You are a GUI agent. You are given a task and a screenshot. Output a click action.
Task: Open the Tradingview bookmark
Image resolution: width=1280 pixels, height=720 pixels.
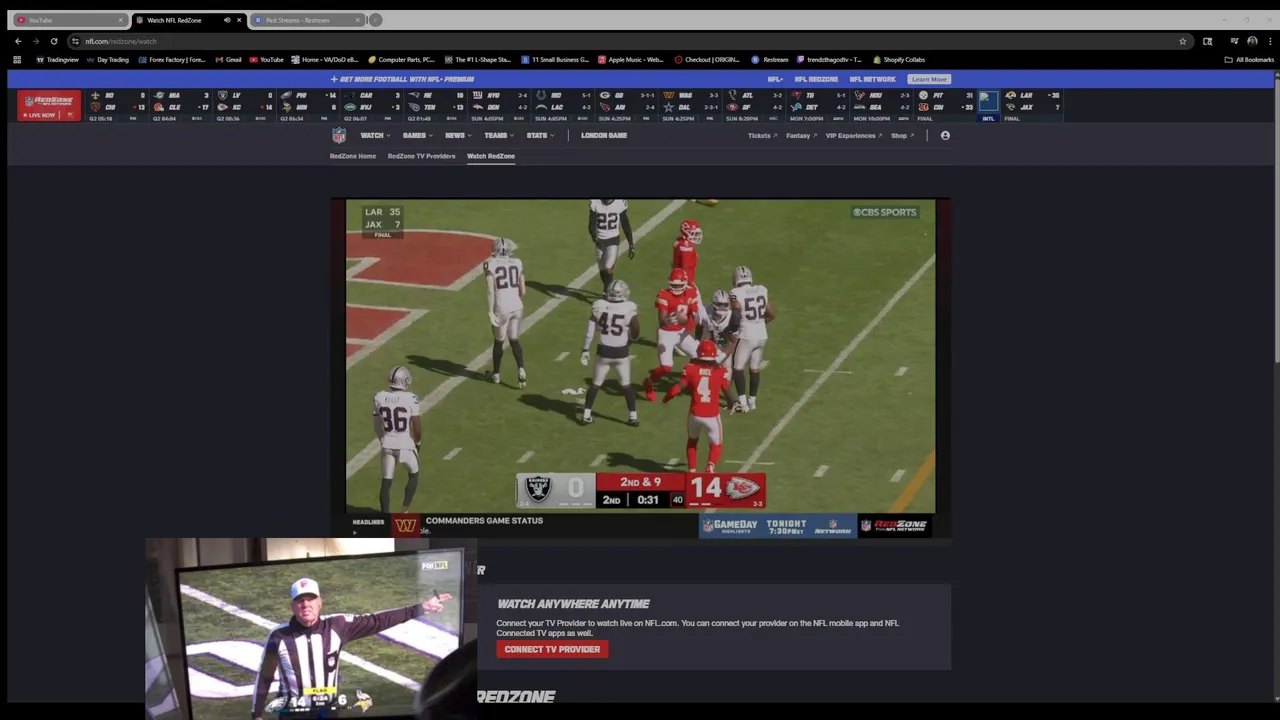[57, 59]
